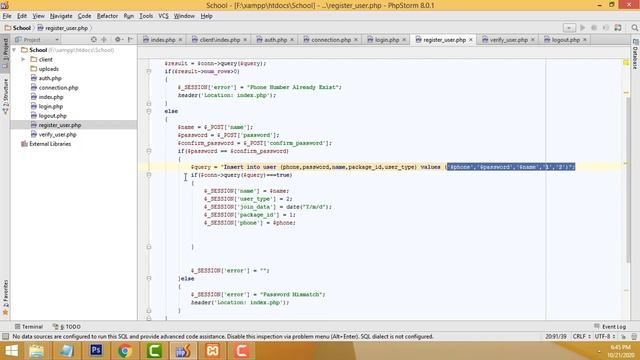Open the VCS menu
This screenshot has width=640, height=360.
click(x=163, y=16)
